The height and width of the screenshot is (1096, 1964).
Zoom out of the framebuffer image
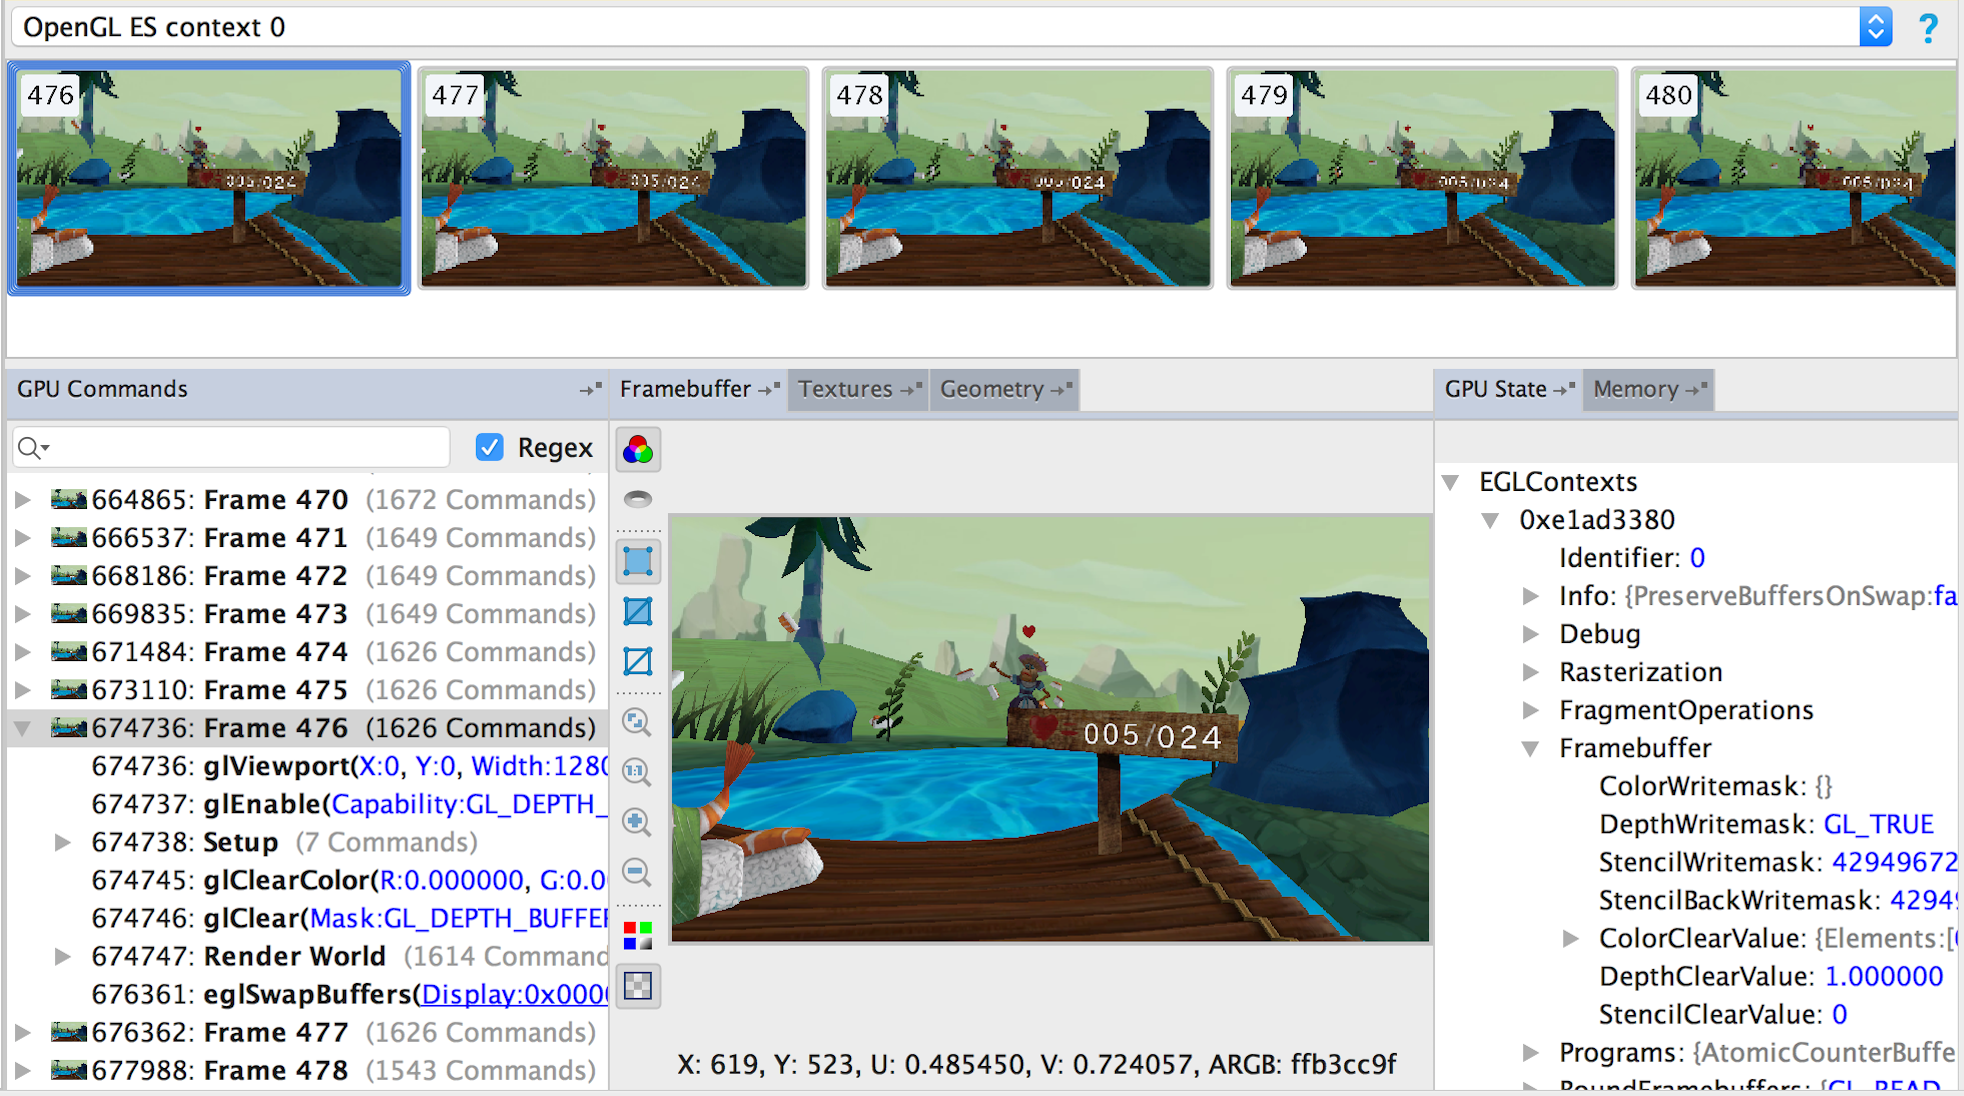click(638, 872)
